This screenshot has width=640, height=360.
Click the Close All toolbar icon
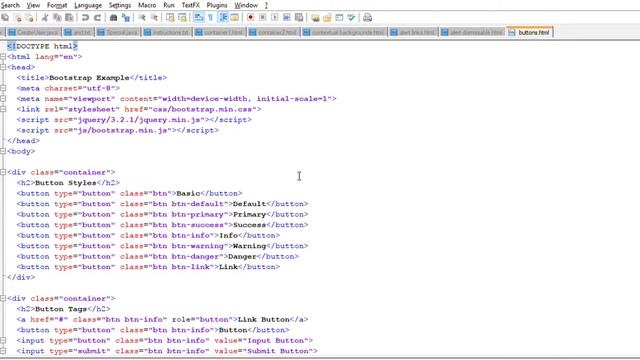tap(29, 18)
